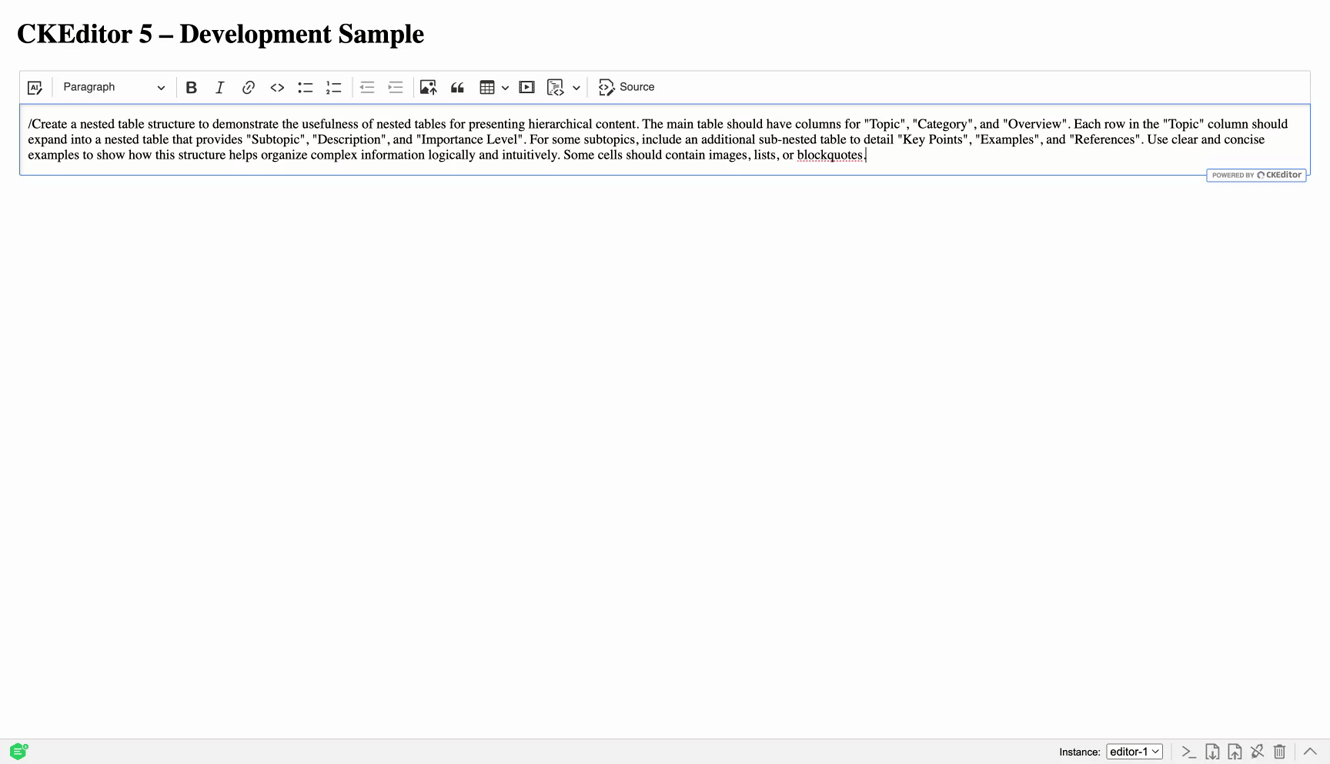Insert a link with the link icon
Screen dimensions: 1330x764
pyautogui.click(x=248, y=88)
